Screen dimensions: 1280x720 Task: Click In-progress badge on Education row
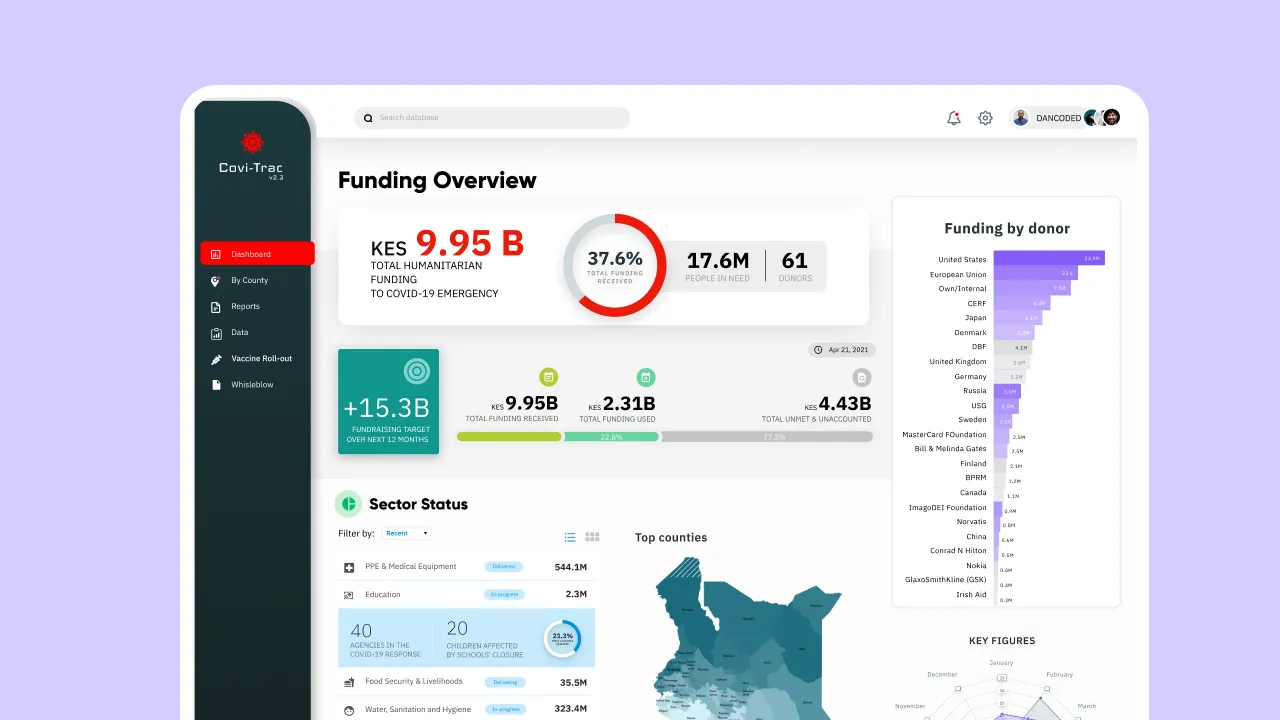pyautogui.click(x=504, y=594)
